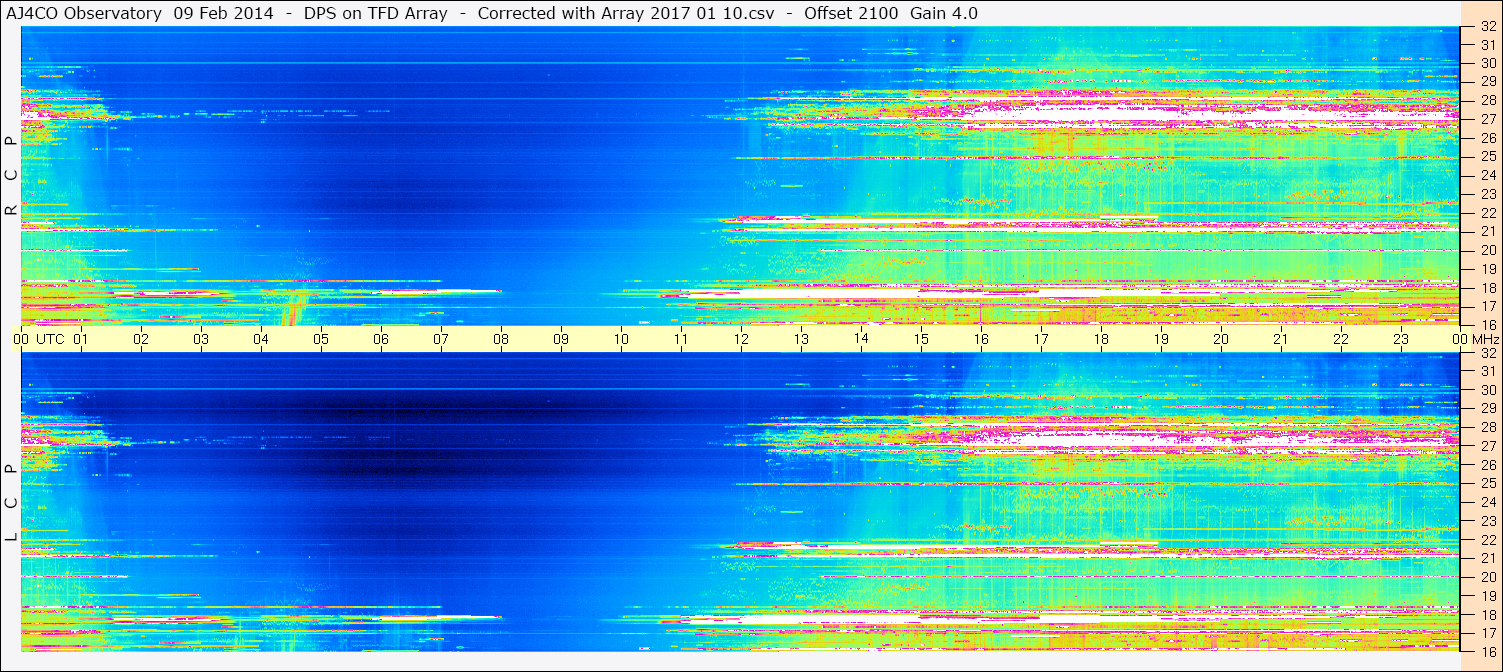Click the 24 MHz label in RCP panel
Viewport: 1503px width, 672px height.
pos(1487,175)
